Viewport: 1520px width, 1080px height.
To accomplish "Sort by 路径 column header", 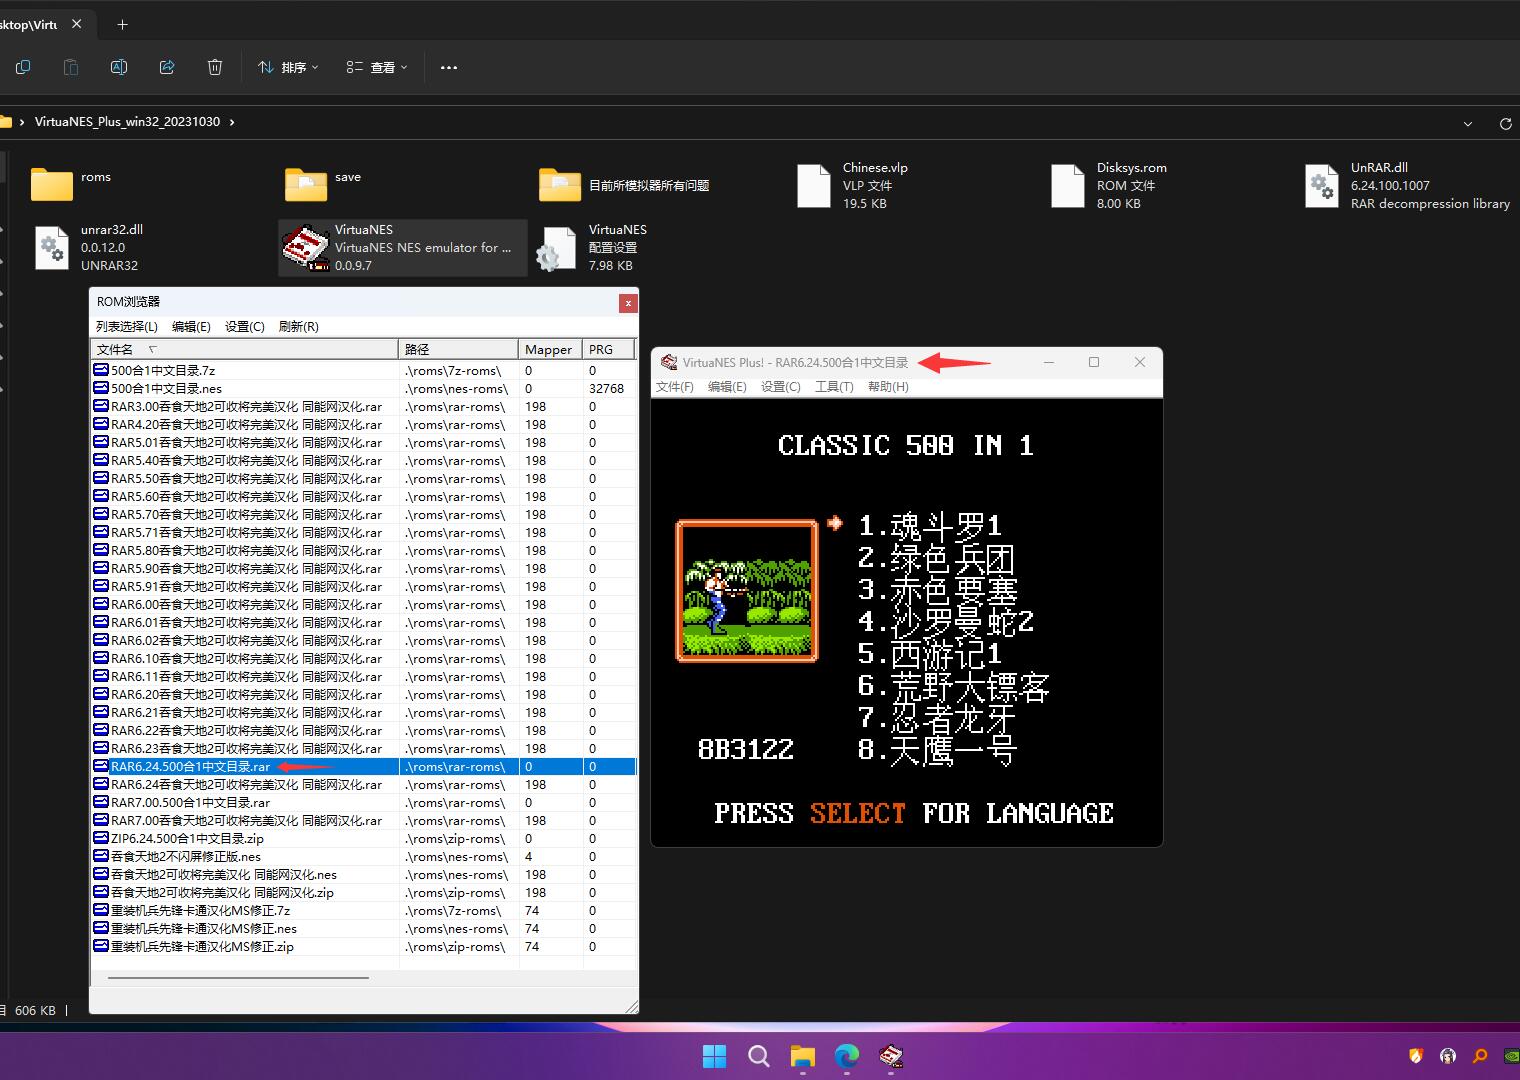I will point(459,349).
